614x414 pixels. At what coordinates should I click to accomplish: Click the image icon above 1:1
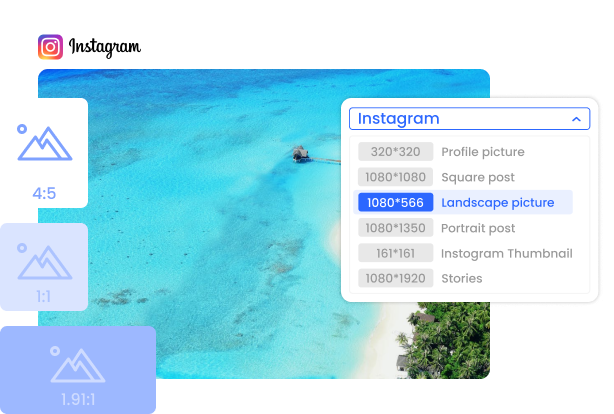44,261
